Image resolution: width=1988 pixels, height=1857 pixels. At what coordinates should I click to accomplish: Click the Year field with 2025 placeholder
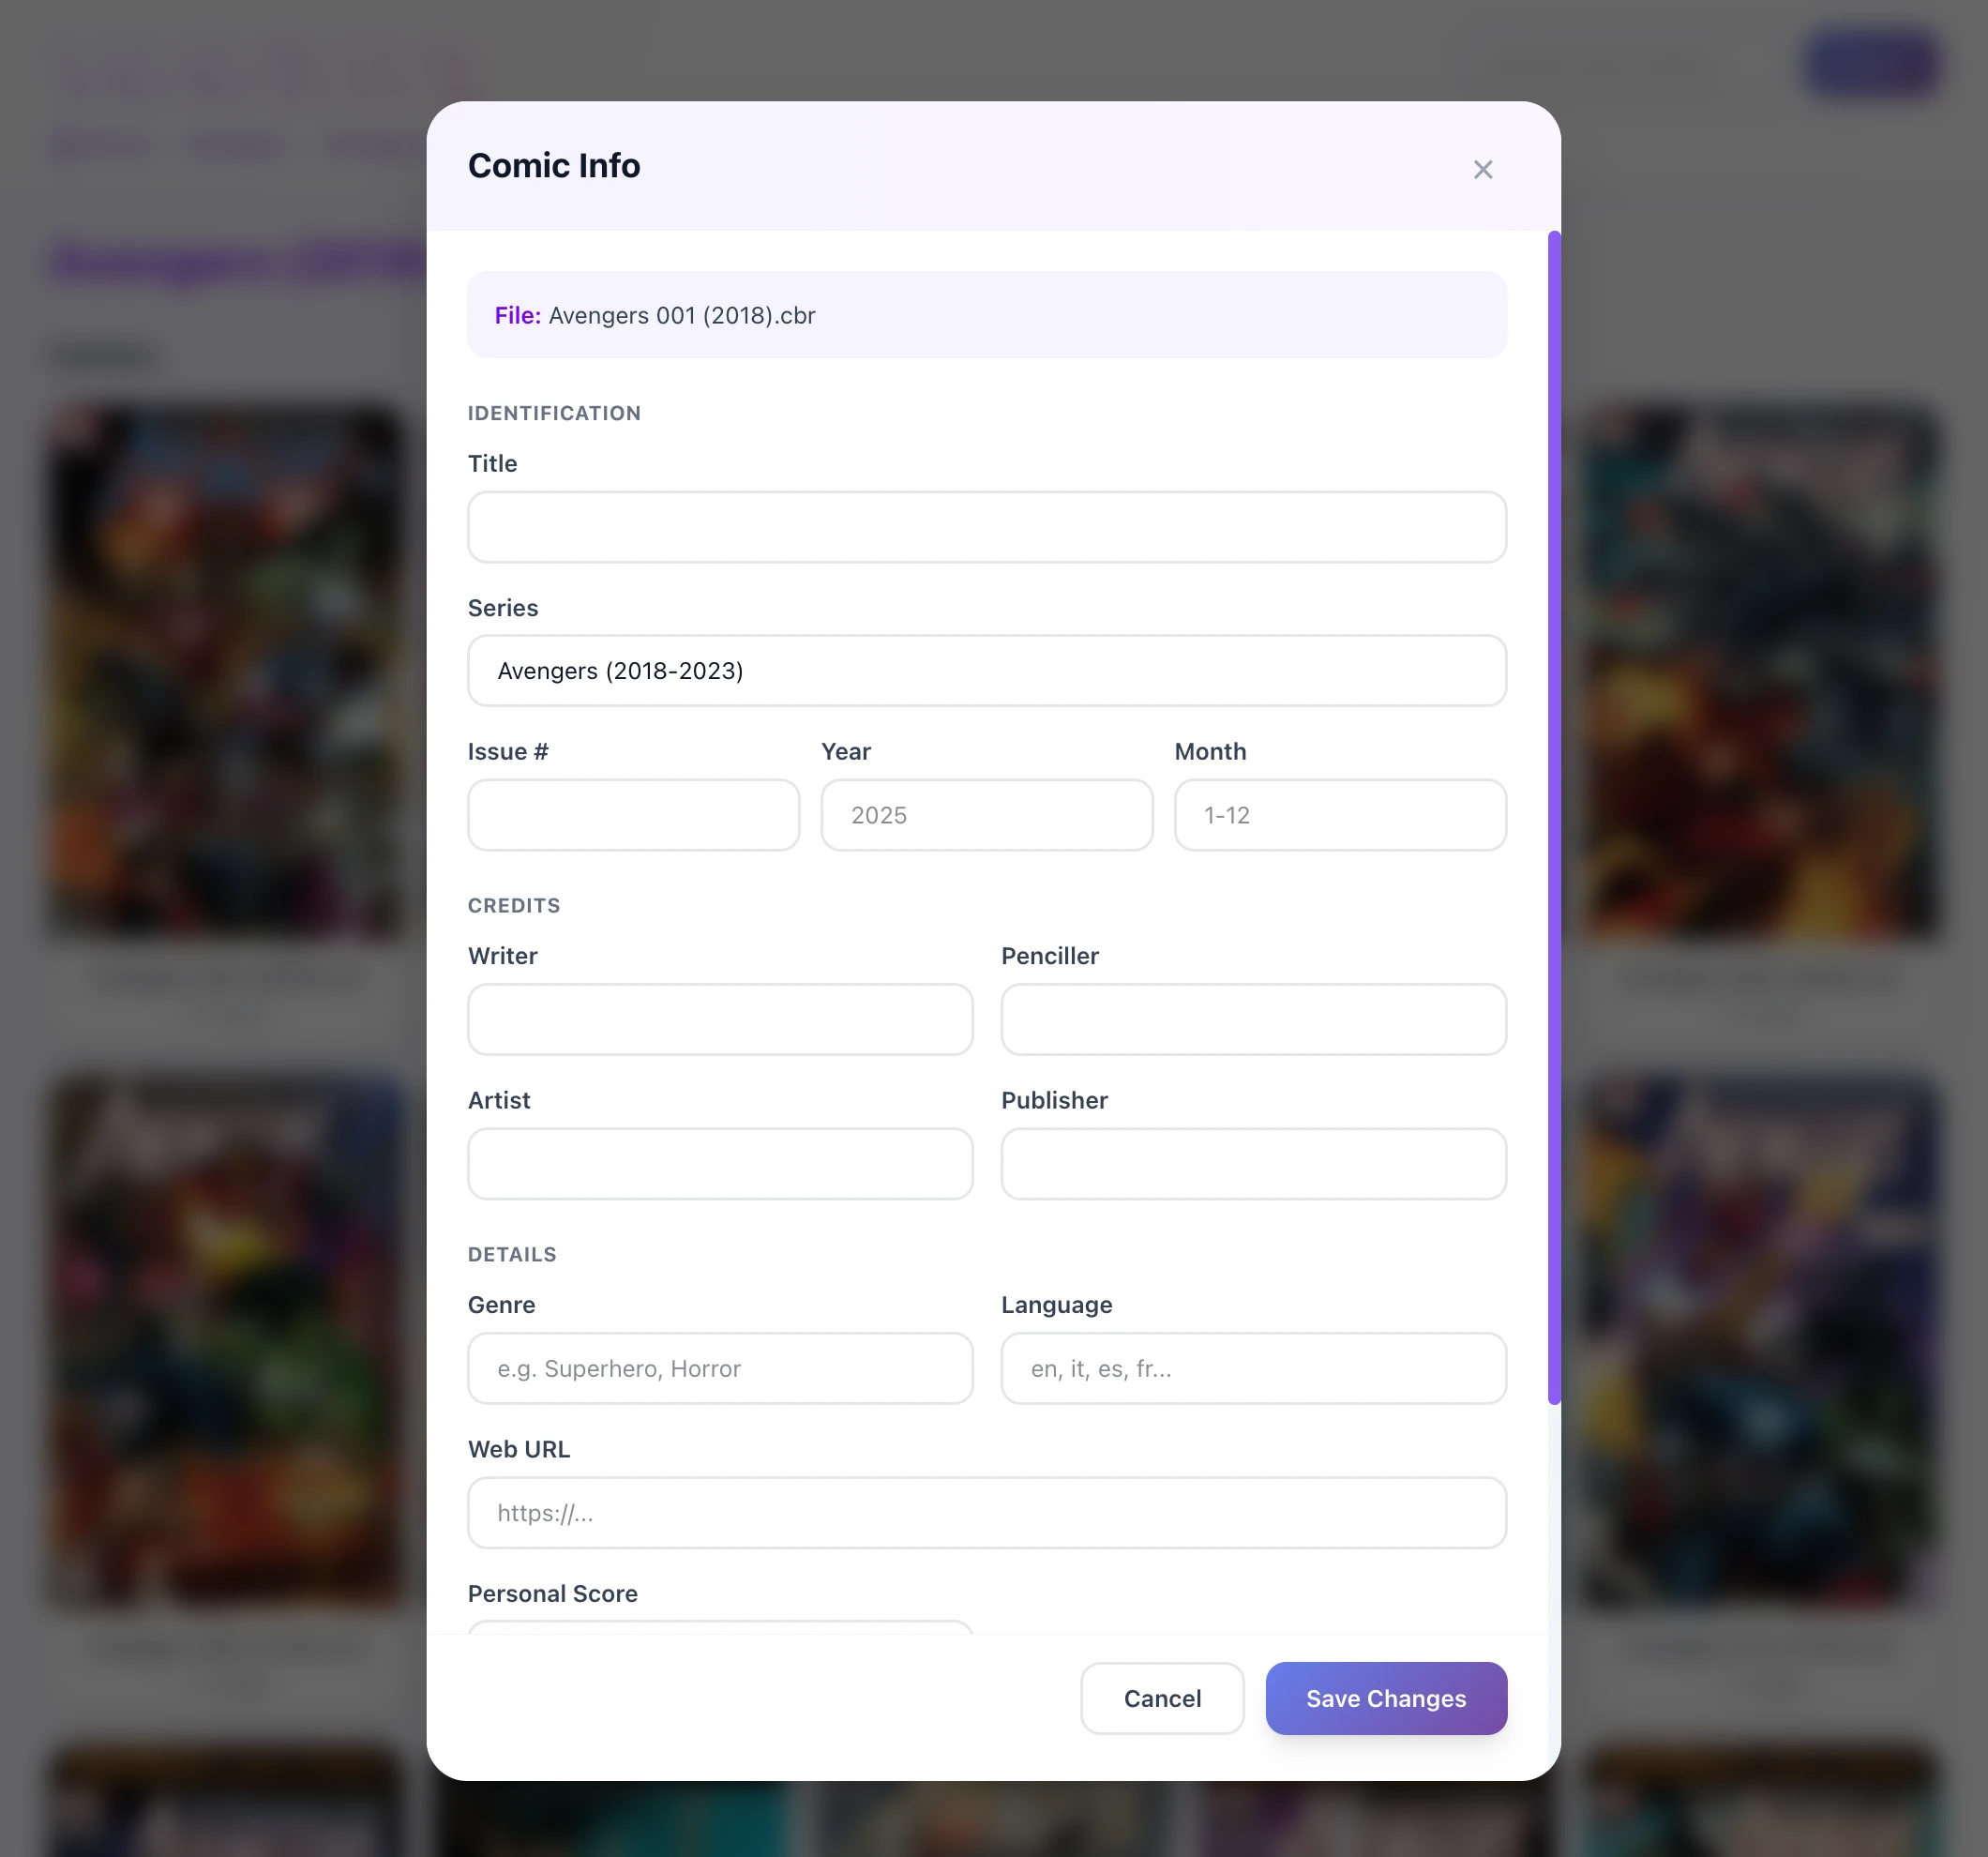pyautogui.click(x=986, y=815)
